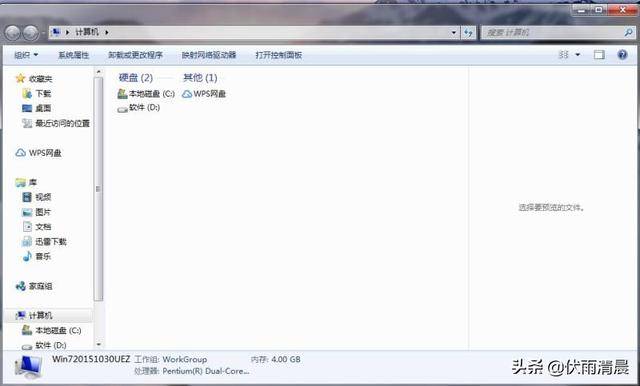640x386 pixels.
Task: Select 计算机 in the navigation pane
Action: coord(40,315)
